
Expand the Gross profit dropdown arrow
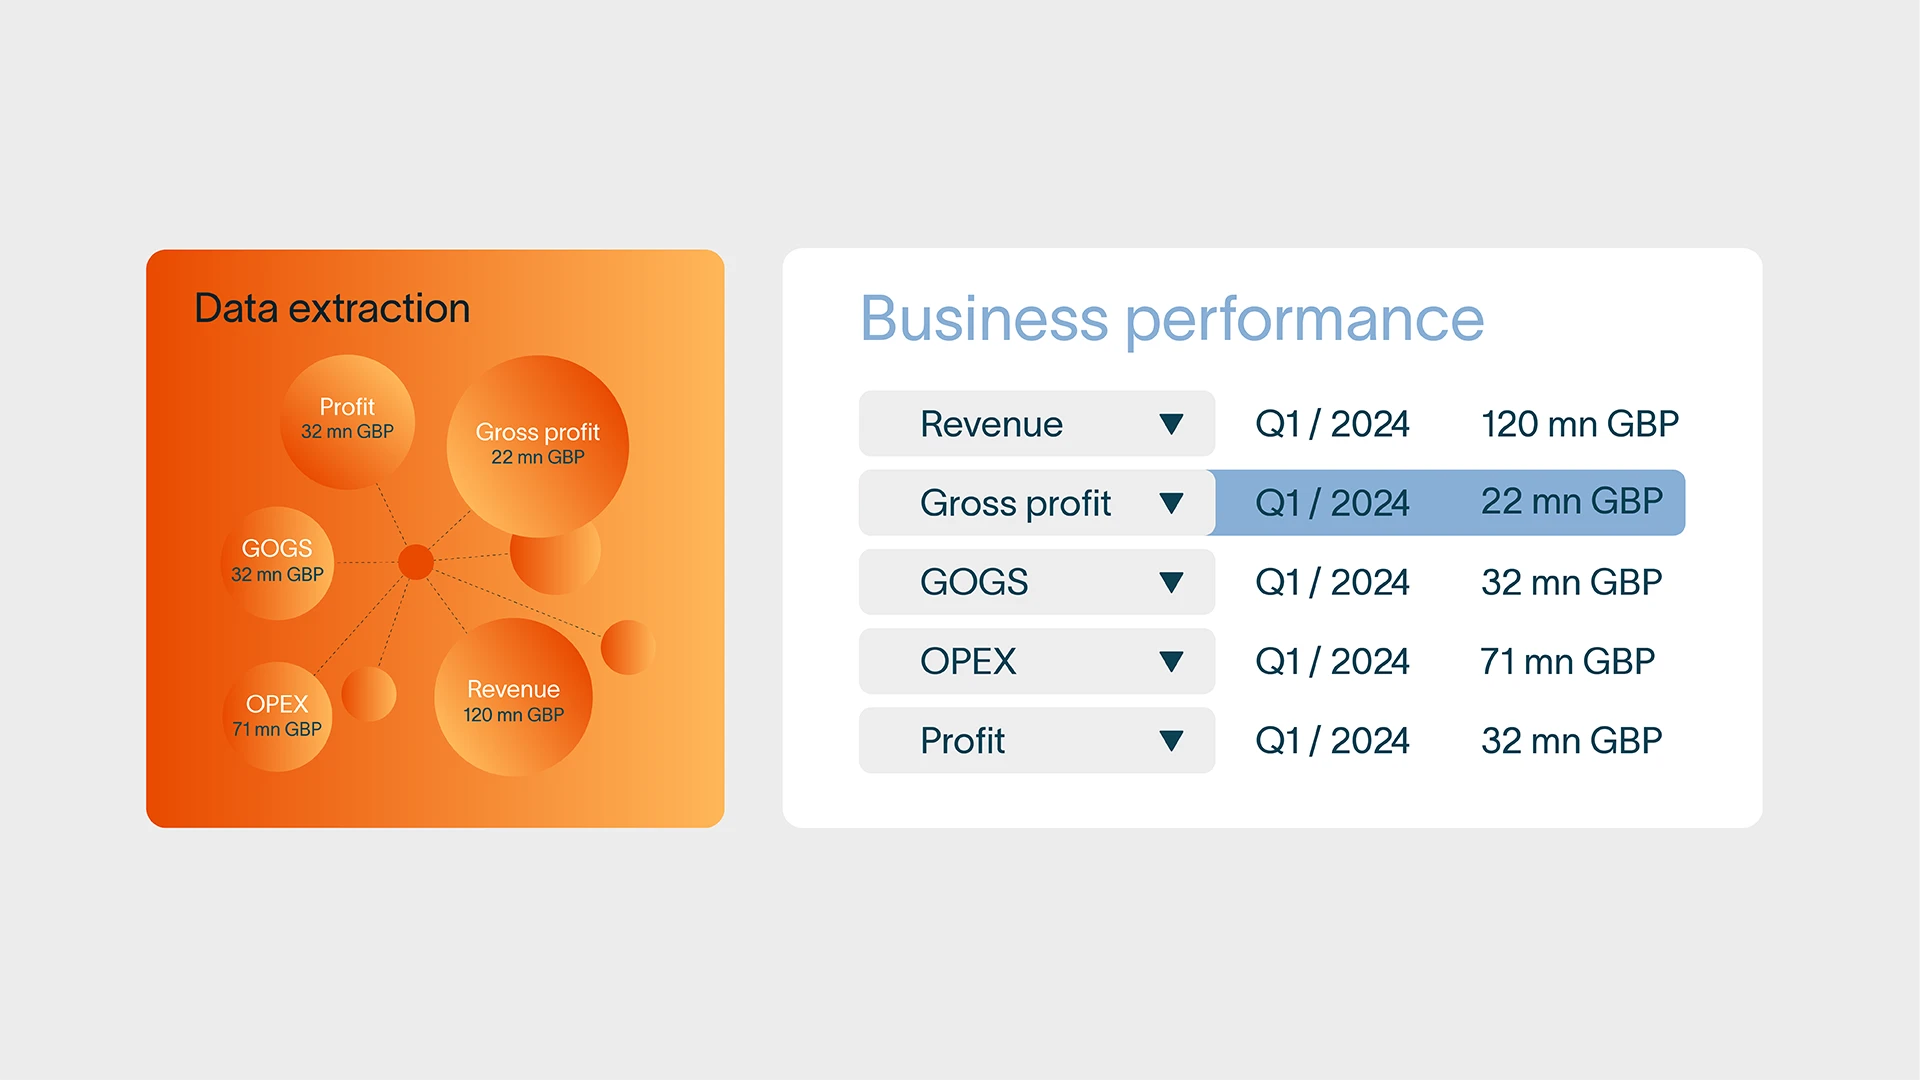point(1171,503)
